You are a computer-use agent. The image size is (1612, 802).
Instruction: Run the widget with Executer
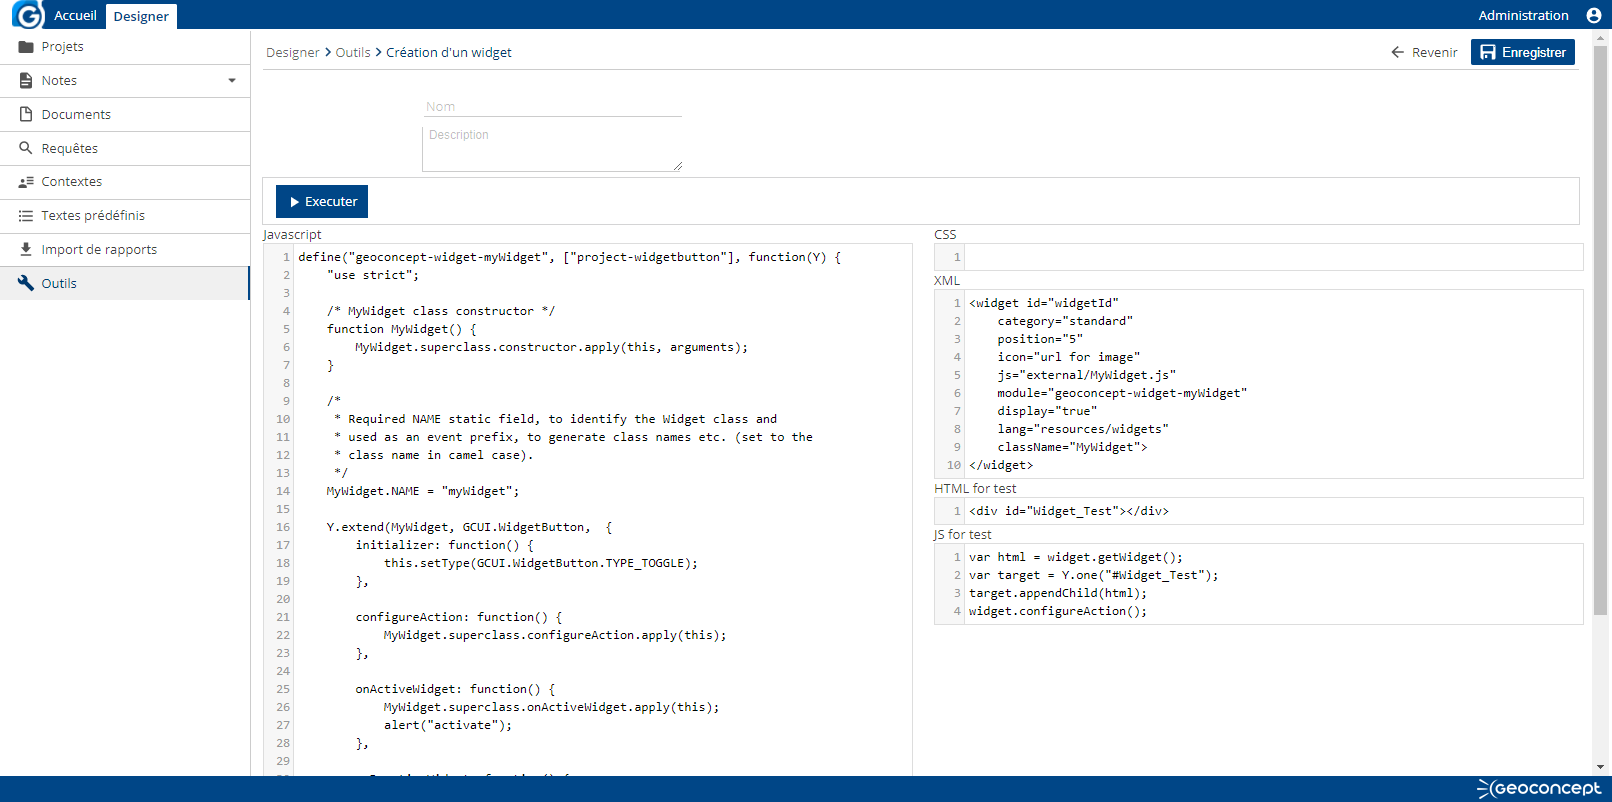click(x=322, y=201)
